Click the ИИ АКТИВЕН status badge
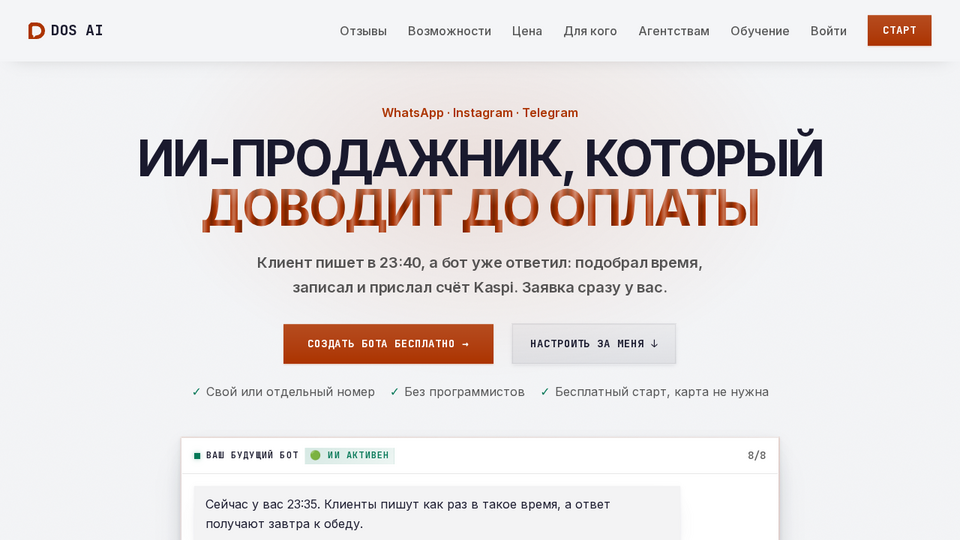 click(350, 456)
